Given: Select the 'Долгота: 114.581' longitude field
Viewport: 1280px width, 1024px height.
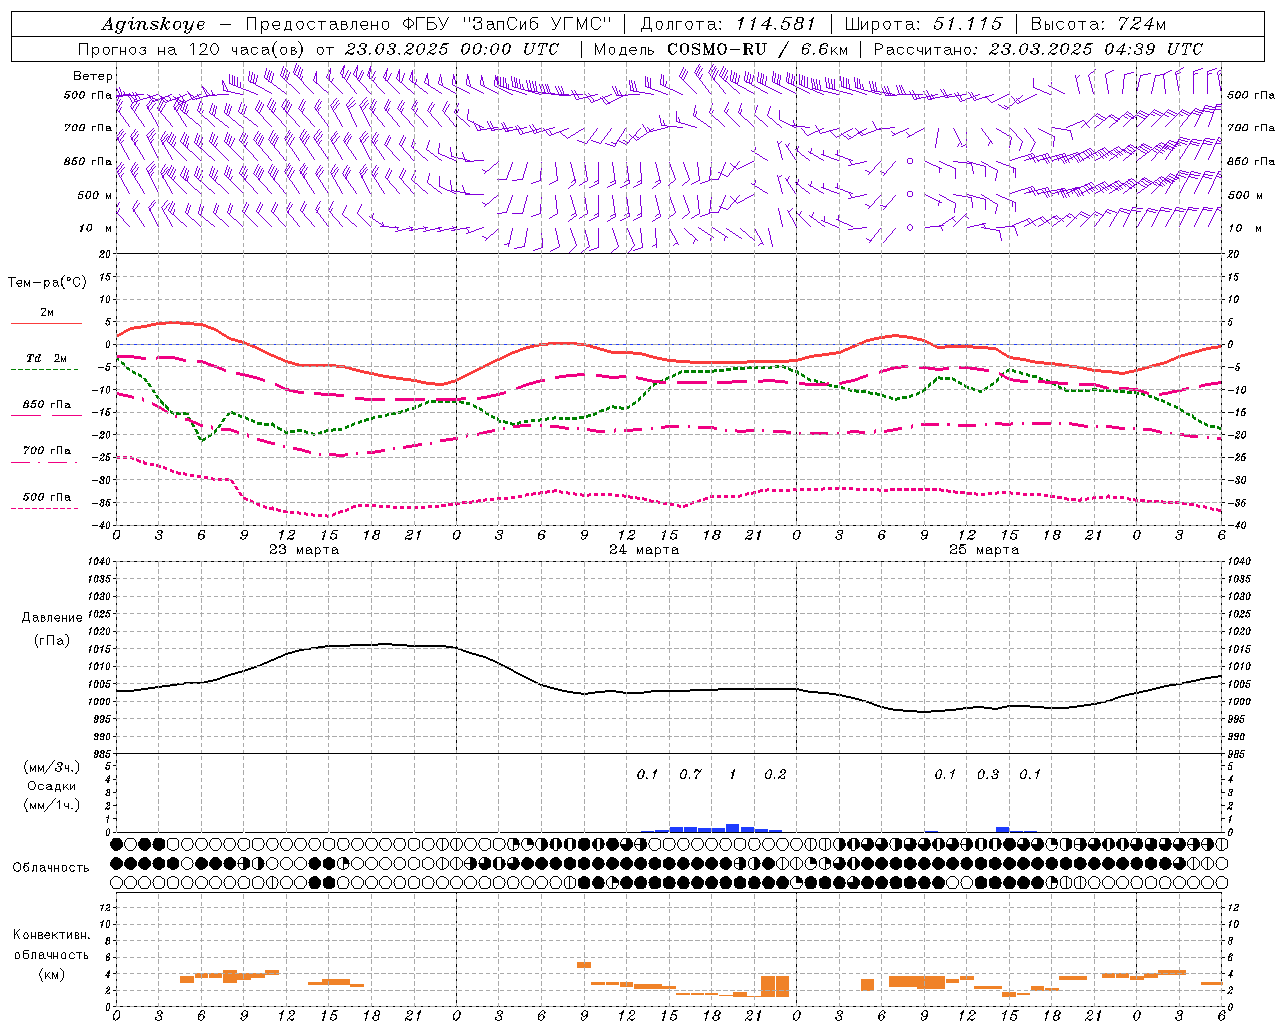Looking at the screenshot, I should (x=727, y=24).
